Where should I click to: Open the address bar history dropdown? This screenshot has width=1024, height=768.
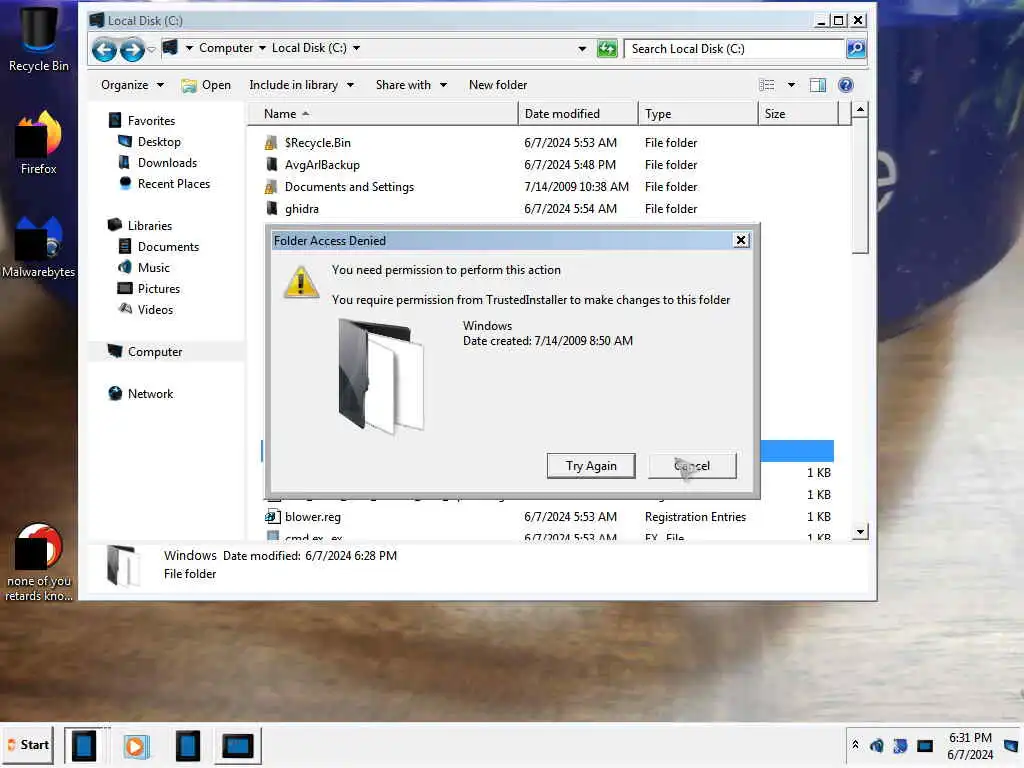(582, 48)
